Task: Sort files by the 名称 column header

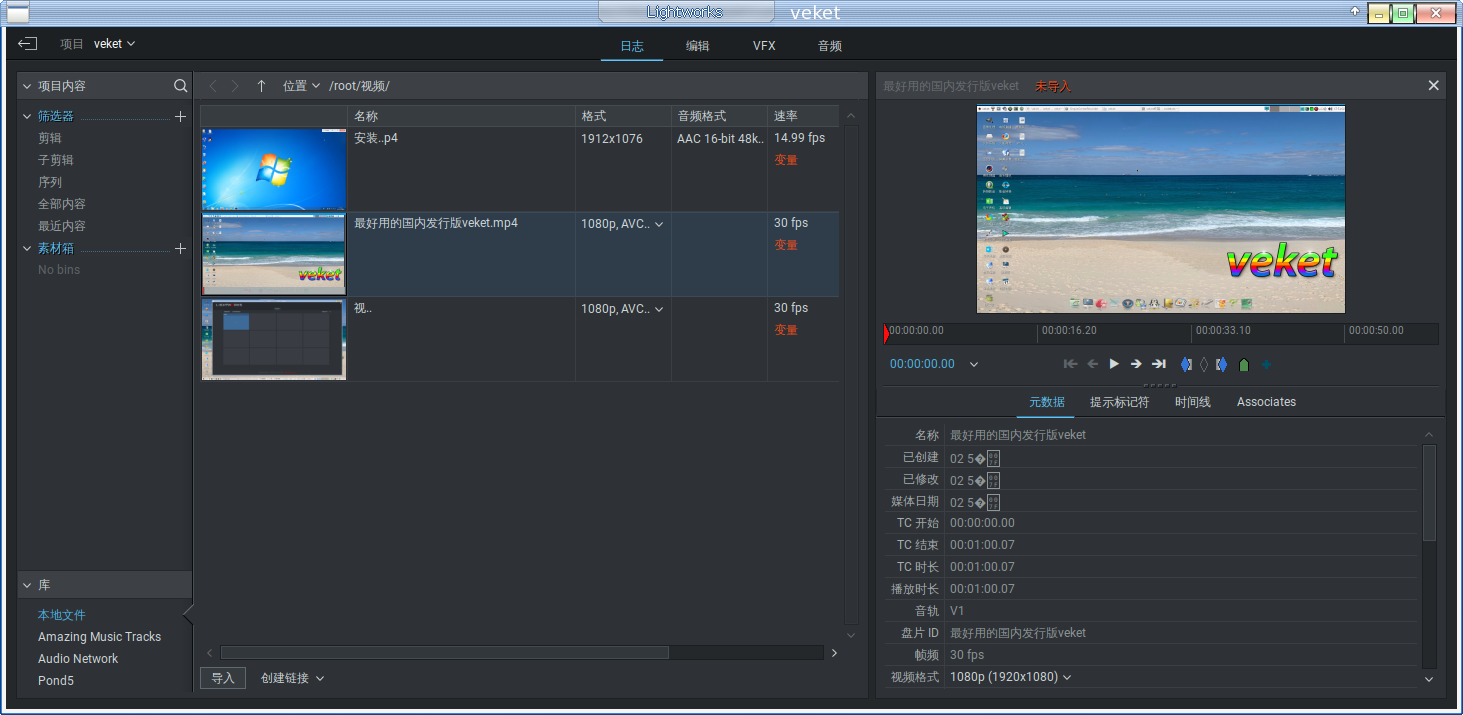Action: pyautogui.click(x=461, y=116)
